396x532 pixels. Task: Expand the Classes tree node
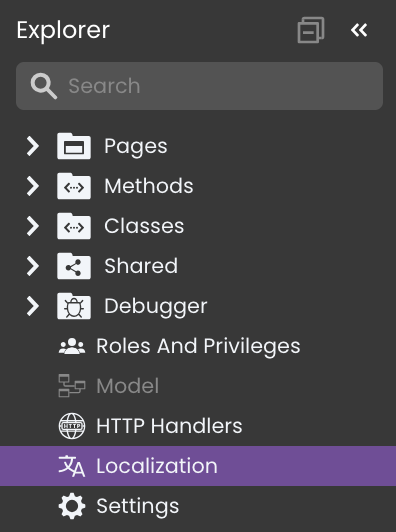(33, 226)
